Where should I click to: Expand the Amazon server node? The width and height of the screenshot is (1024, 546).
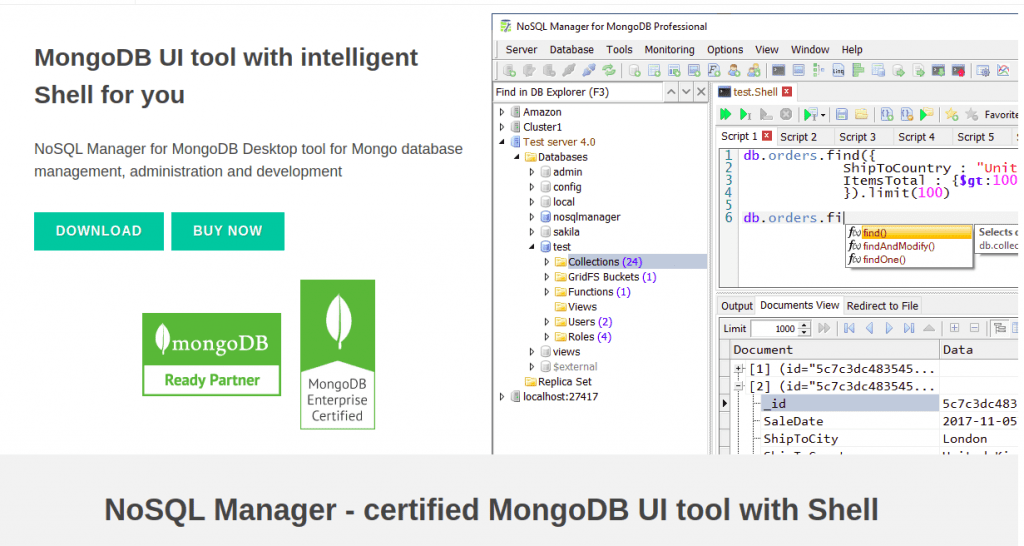pyautogui.click(x=502, y=112)
